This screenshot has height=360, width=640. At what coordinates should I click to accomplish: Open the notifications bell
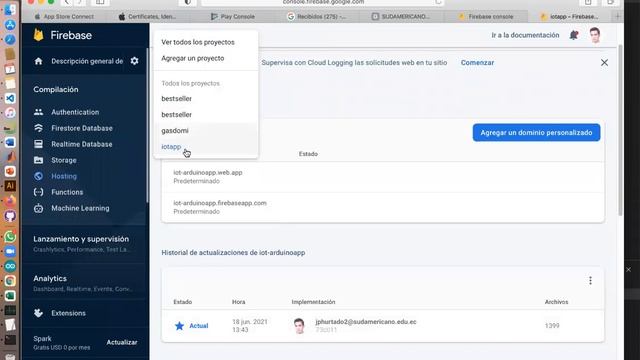(574, 35)
